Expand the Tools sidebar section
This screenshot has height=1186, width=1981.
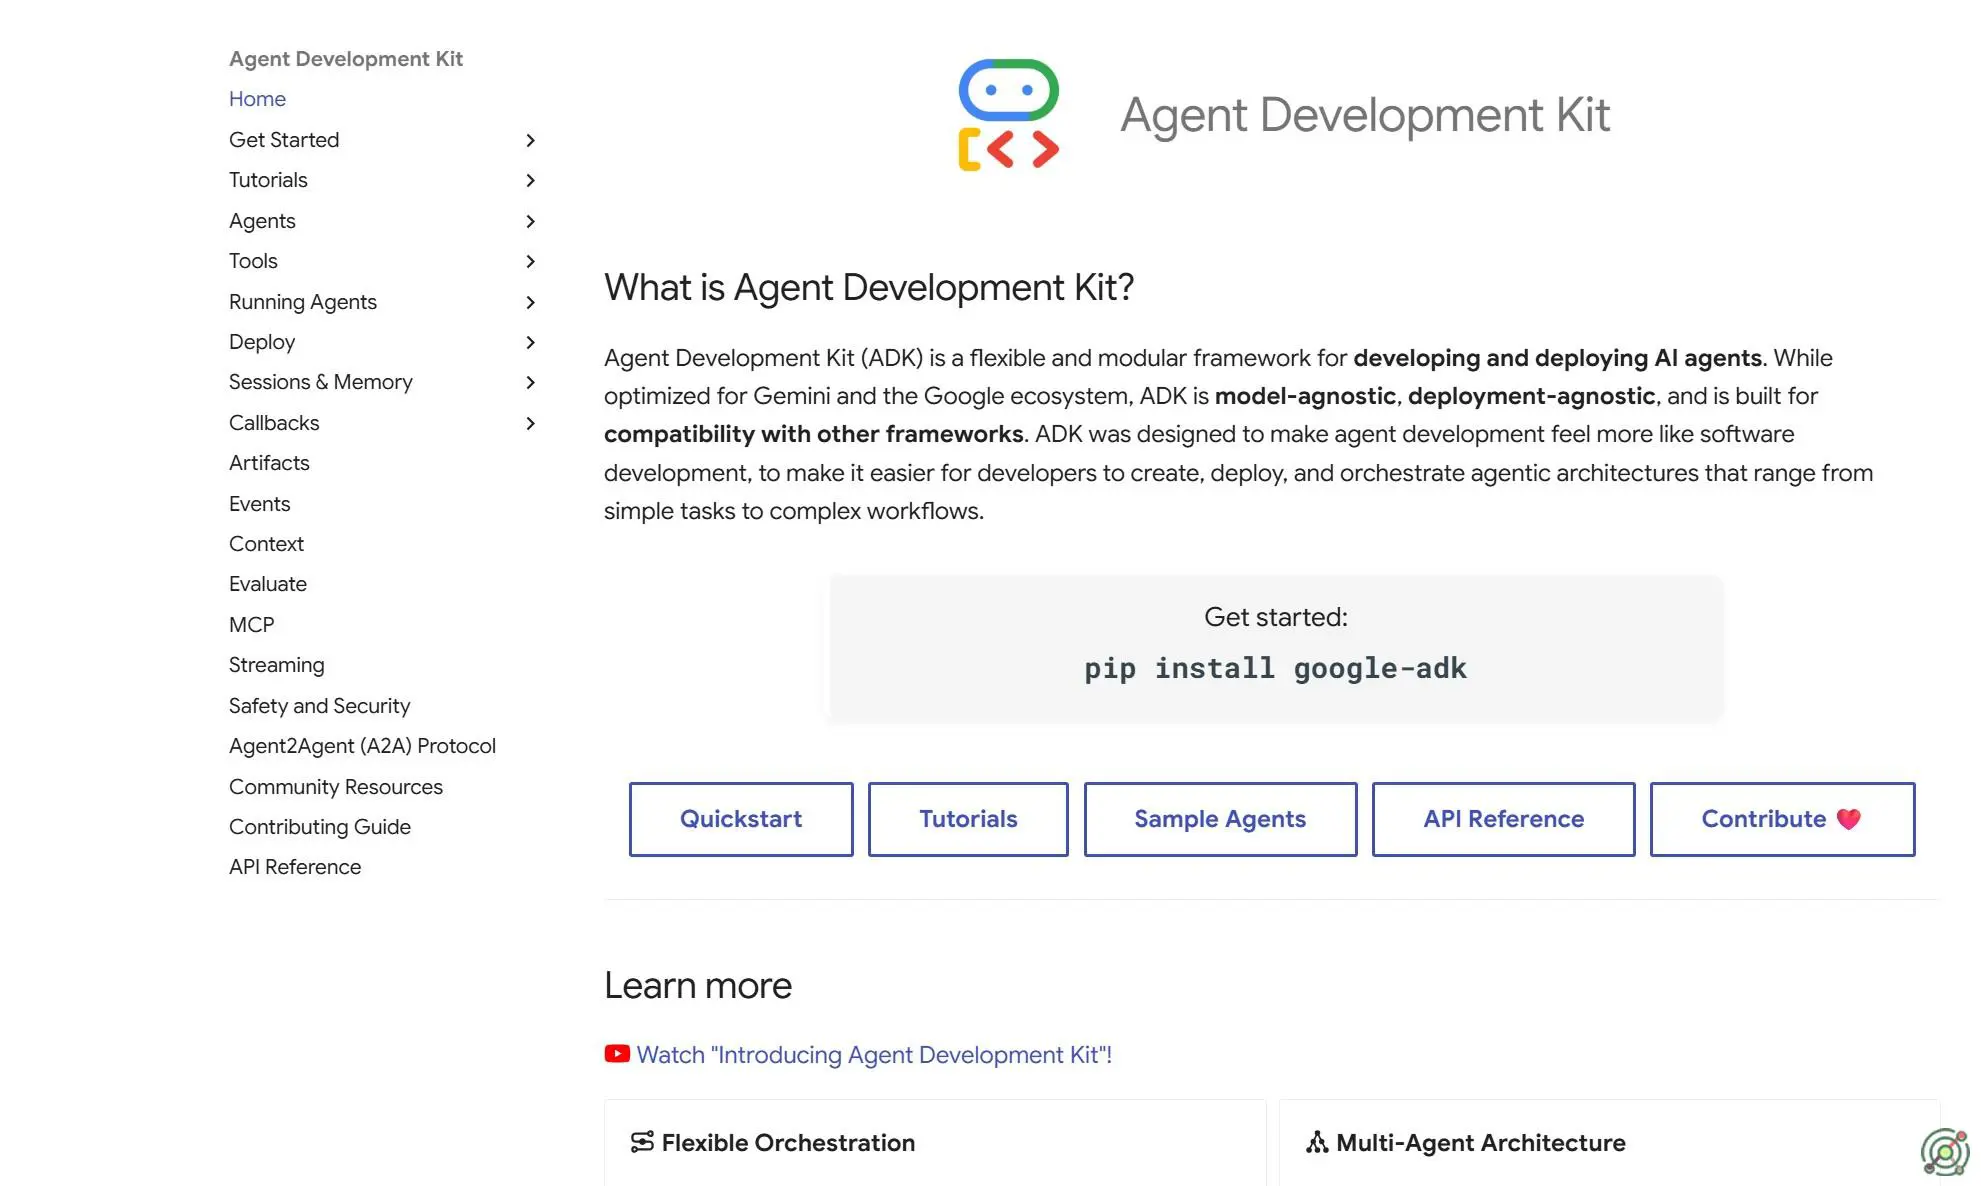click(x=530, y=261)
